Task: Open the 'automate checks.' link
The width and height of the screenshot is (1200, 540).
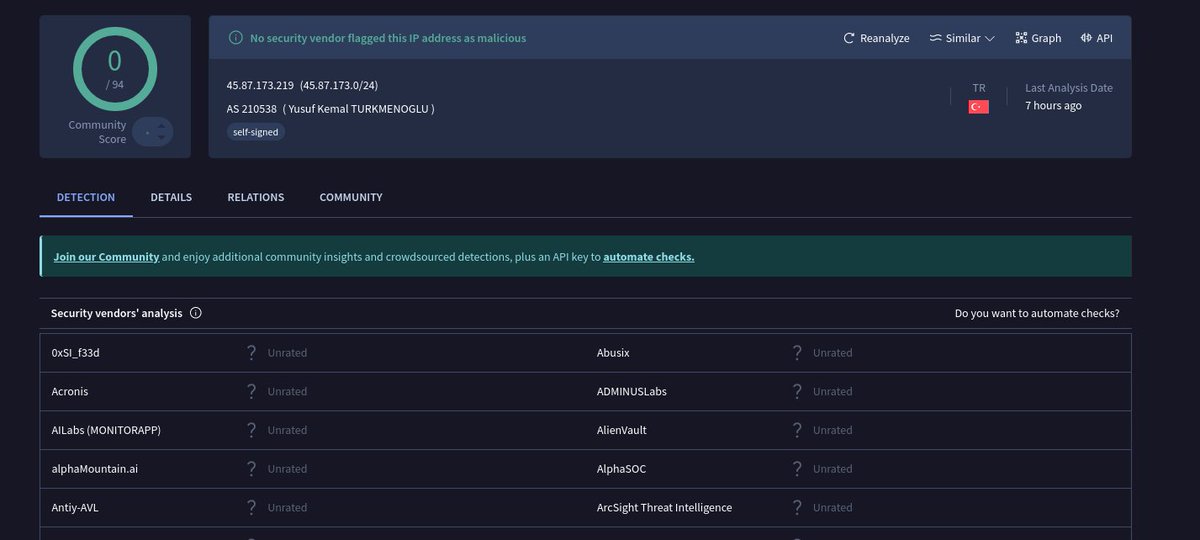Action: [x=649, y=257]
